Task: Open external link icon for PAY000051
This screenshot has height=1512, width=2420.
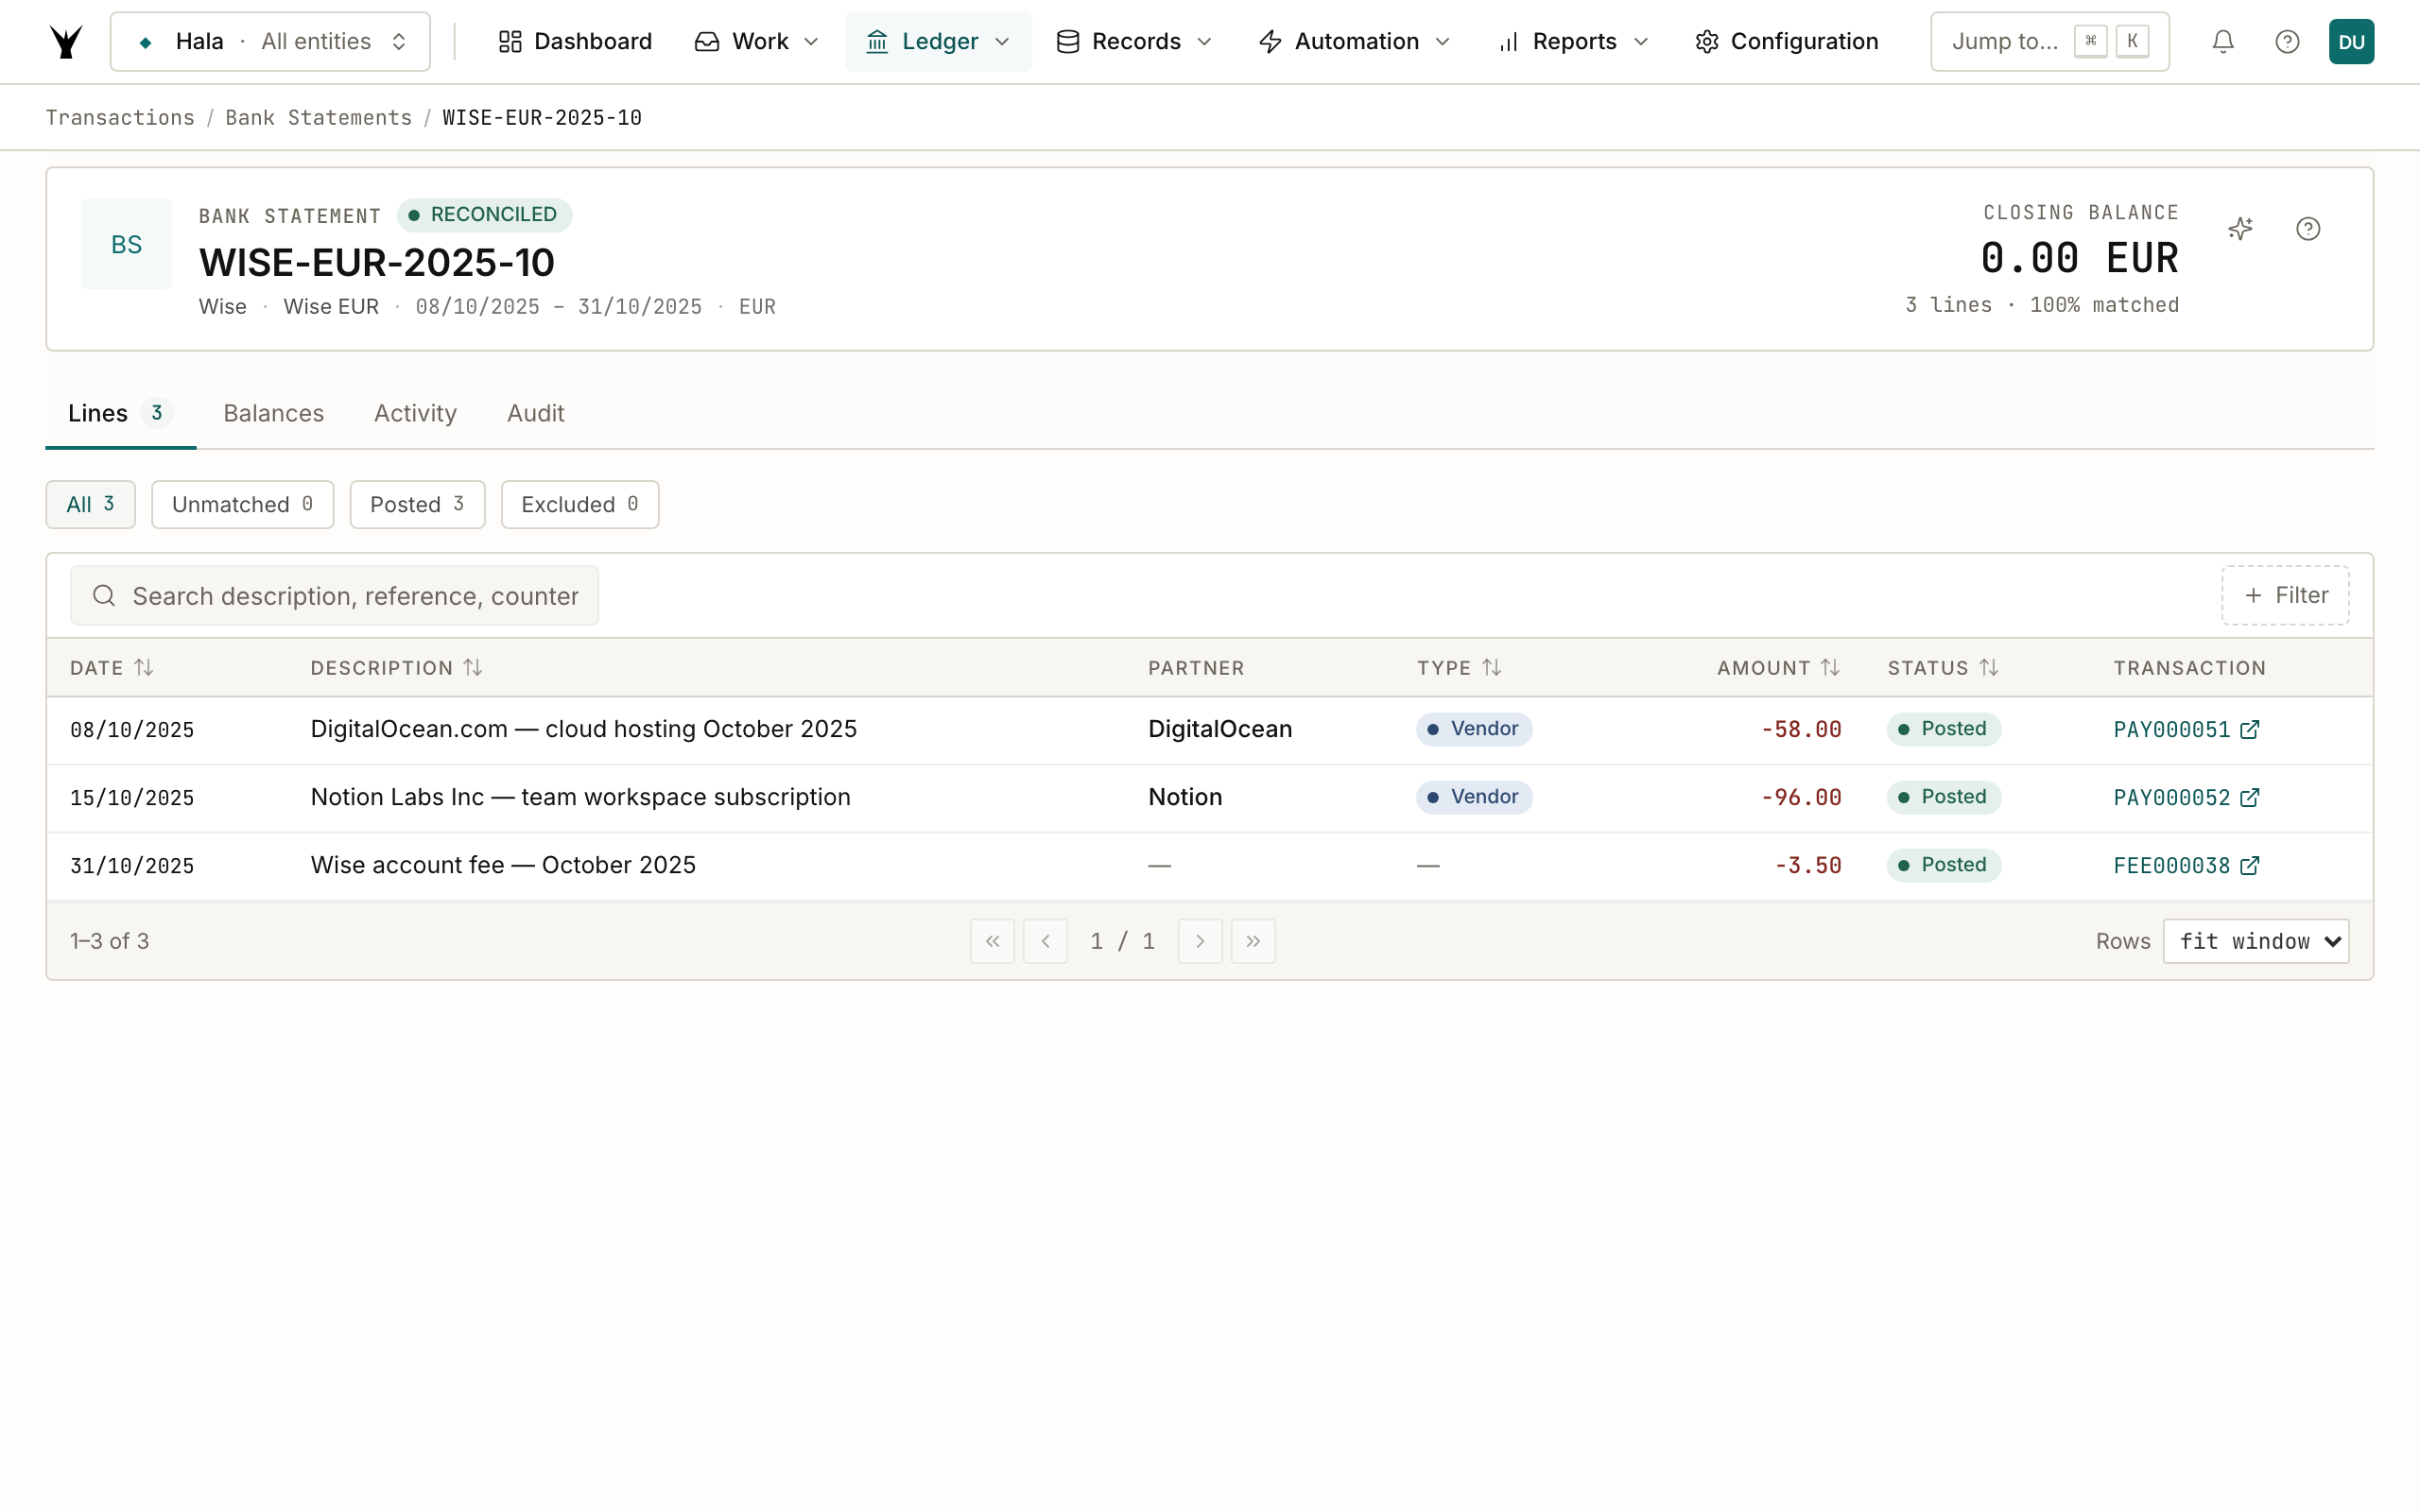Action: (2250, 730)
